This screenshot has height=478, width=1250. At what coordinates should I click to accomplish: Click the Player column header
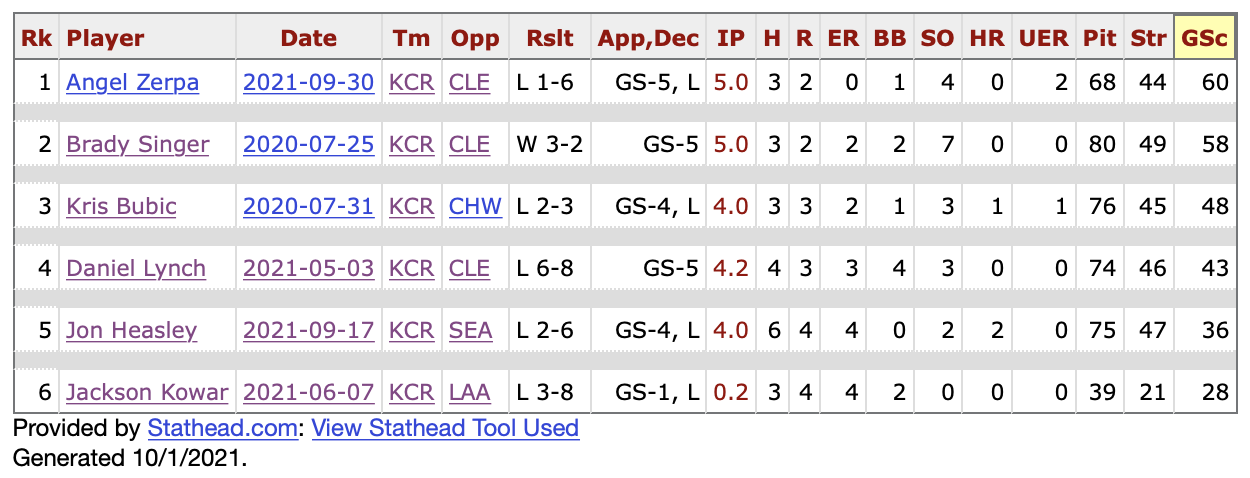[105, 38]
